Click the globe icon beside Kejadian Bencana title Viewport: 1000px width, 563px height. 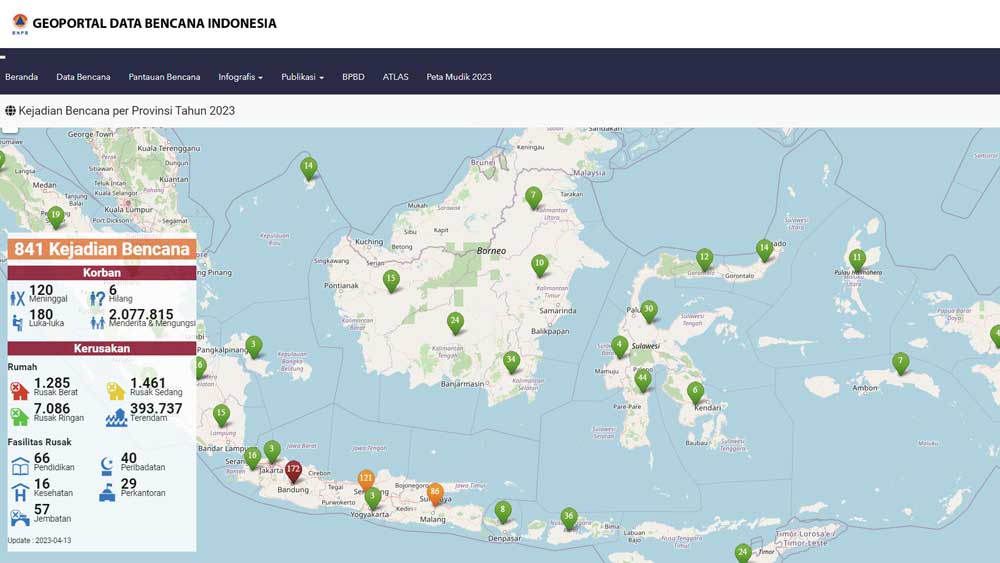[10, 110]
